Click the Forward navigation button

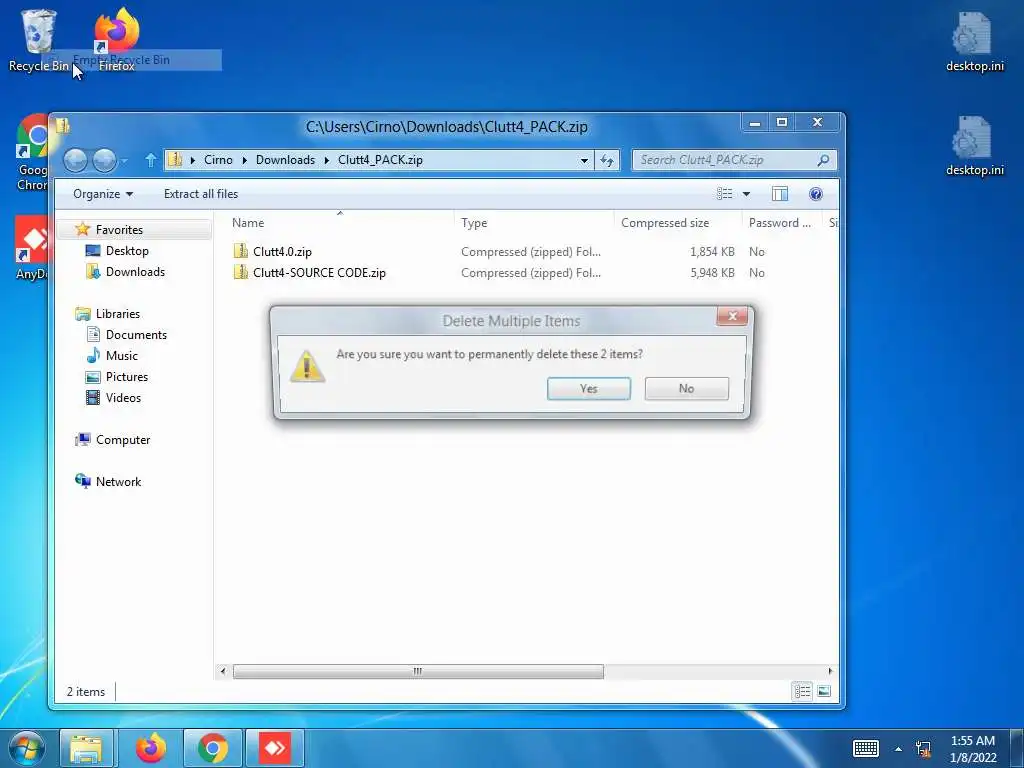[104, 160]
